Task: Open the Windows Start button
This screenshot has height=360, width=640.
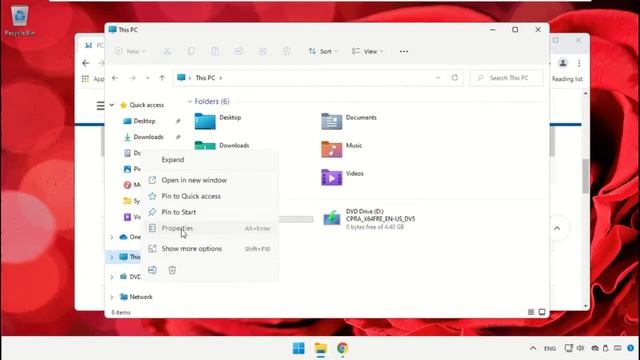Action: pos(299,348)
